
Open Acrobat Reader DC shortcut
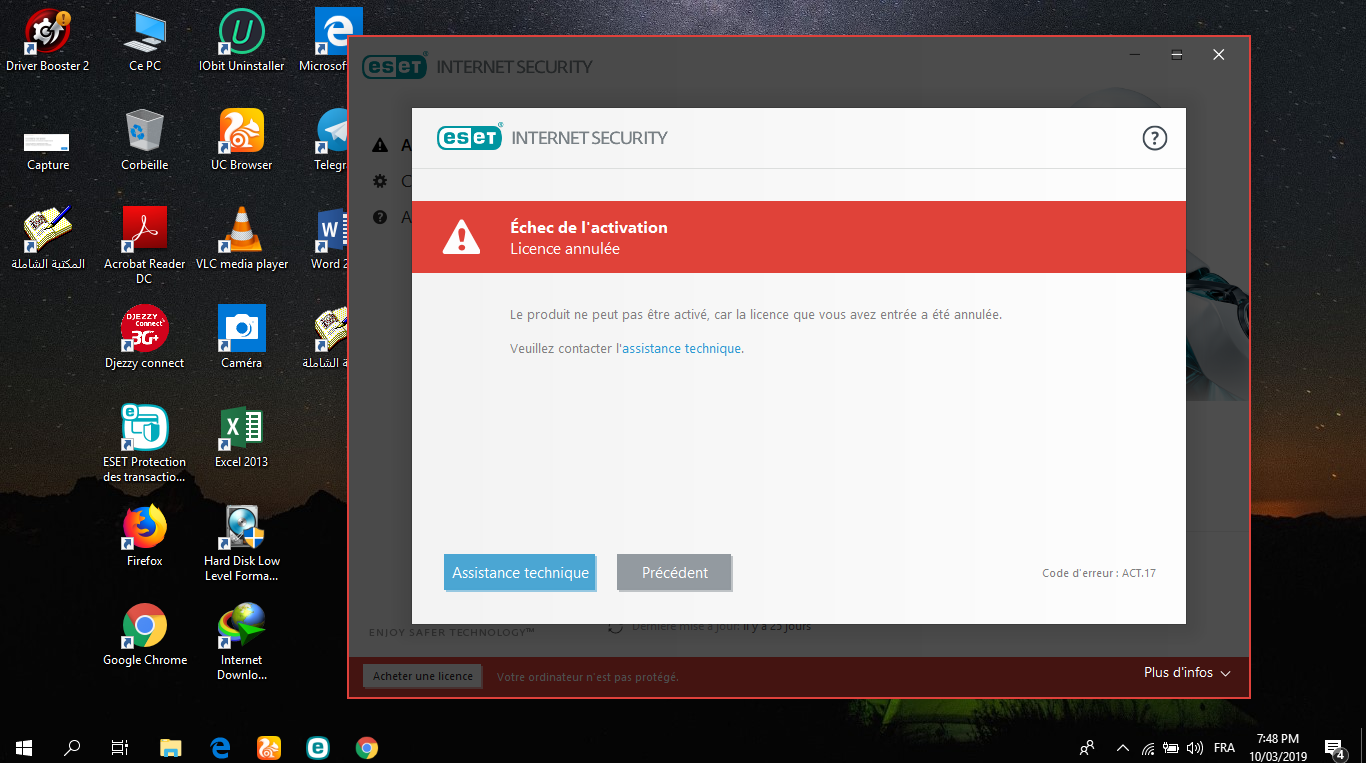coord(145,245)
